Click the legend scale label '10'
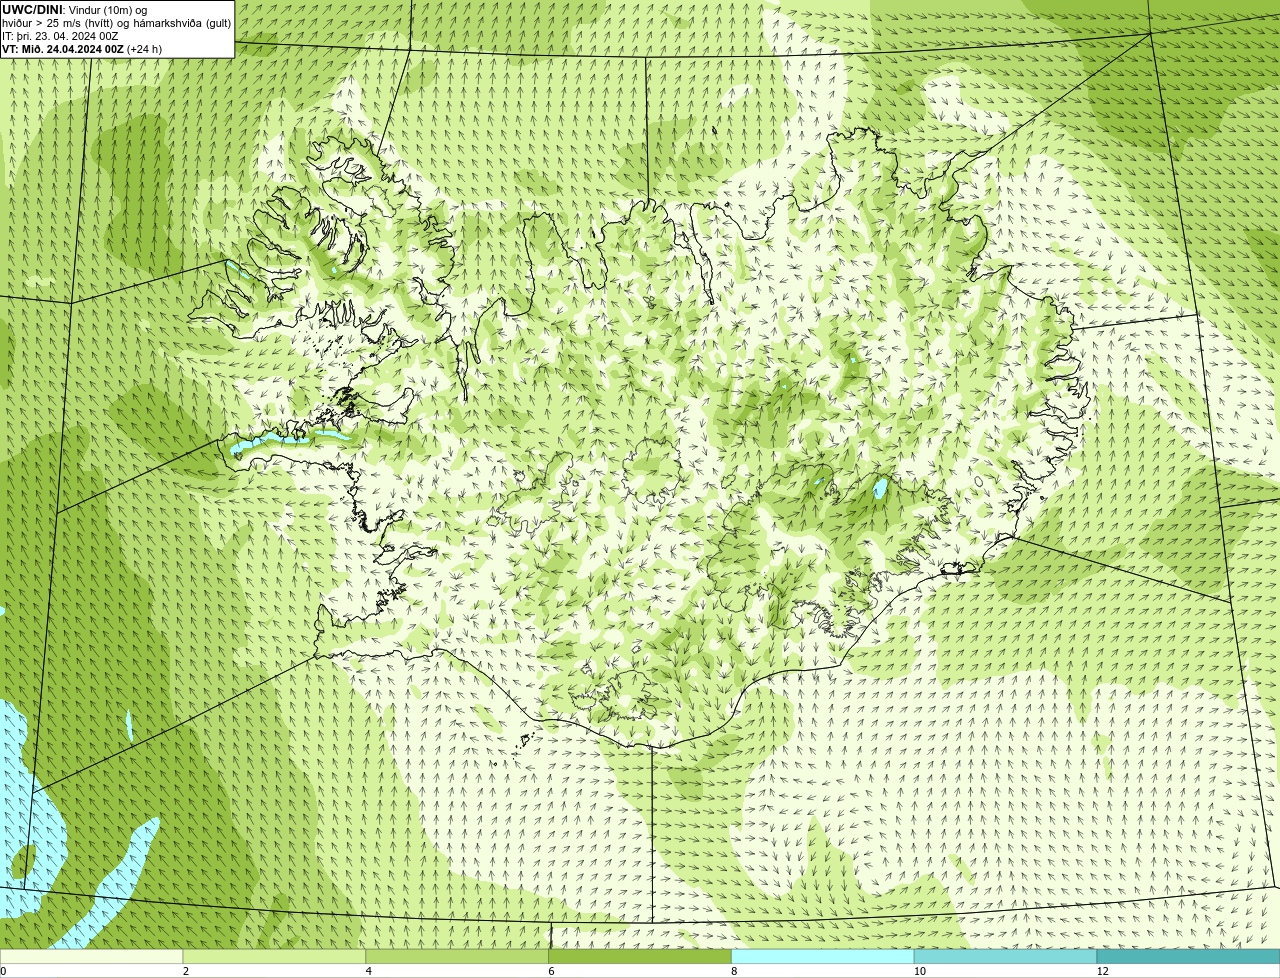1280x978 pixels. point(919,971)
